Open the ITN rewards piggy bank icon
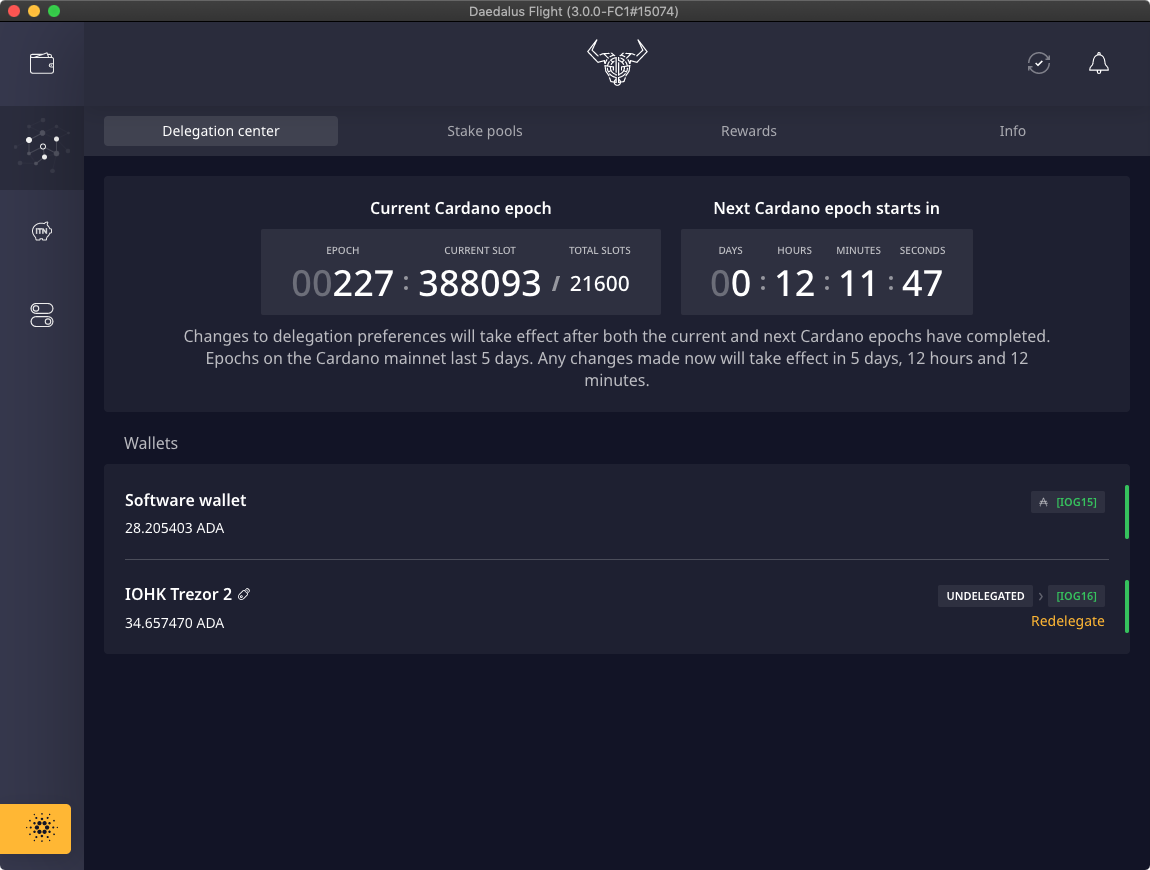Viewport: 1150px width, 870px height. tap(42, 232)
